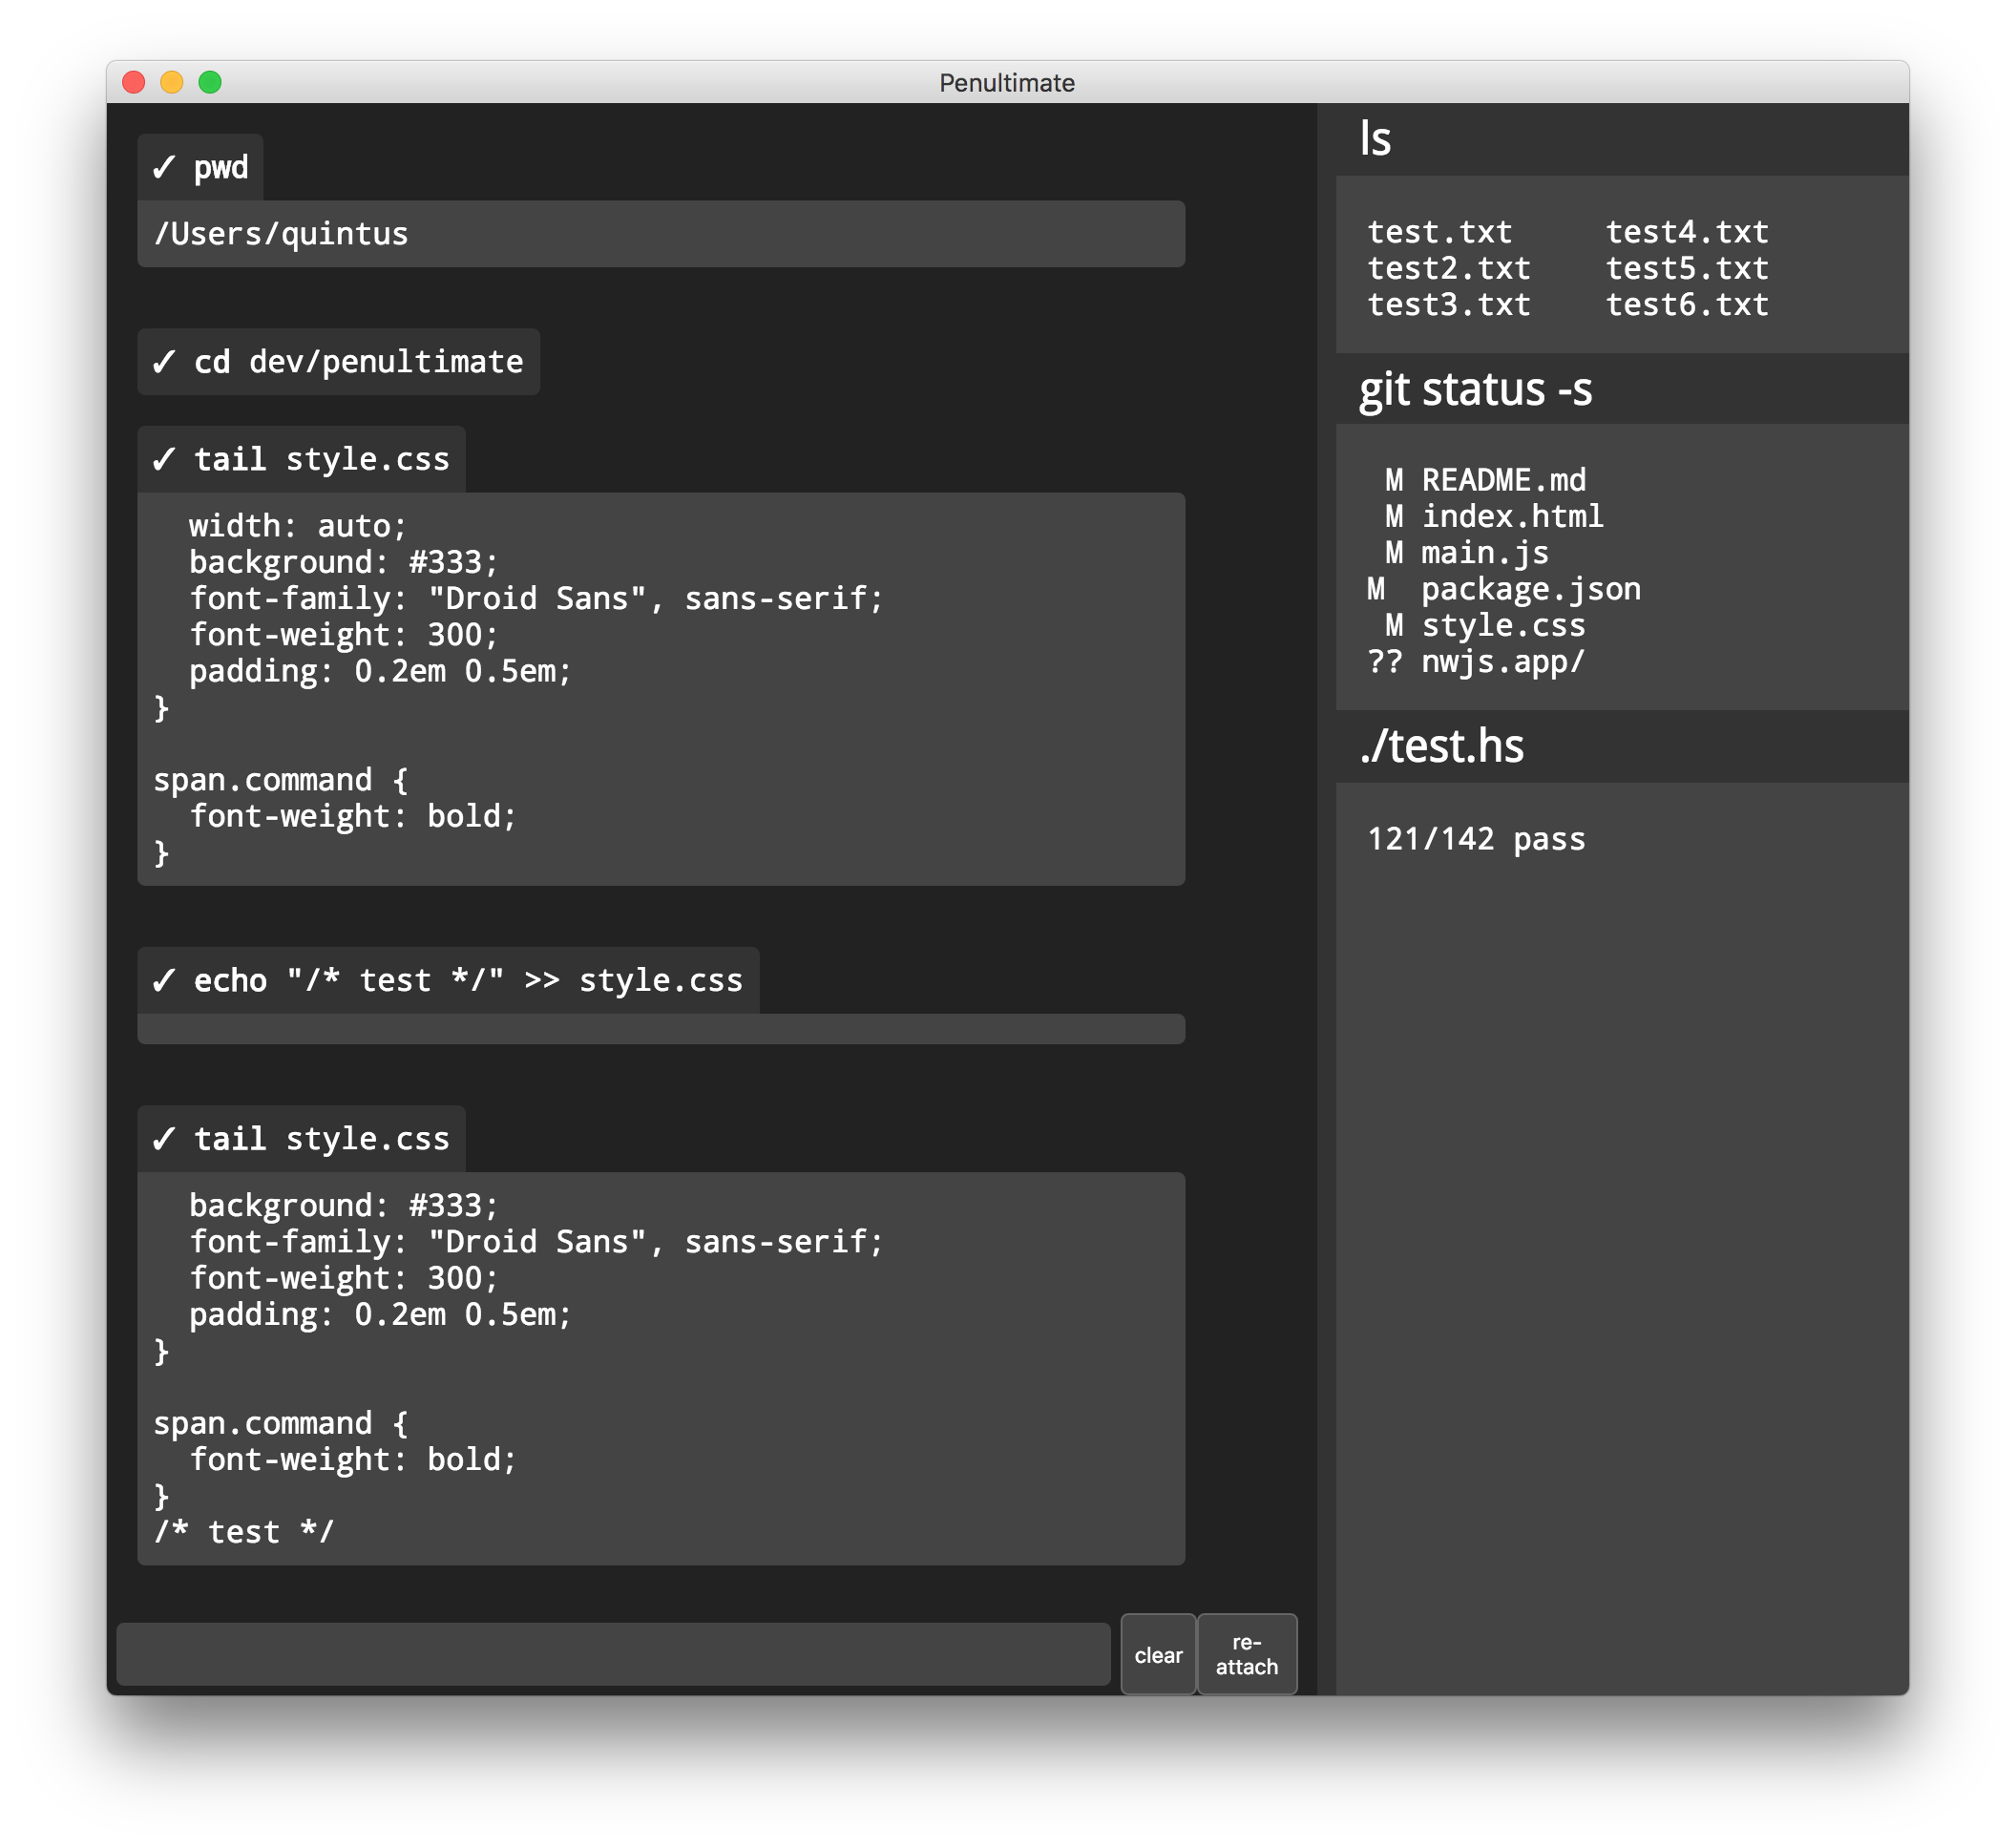
Task: Click the checkmark next to cd dev/penultimate
Action: click(164, 362)
